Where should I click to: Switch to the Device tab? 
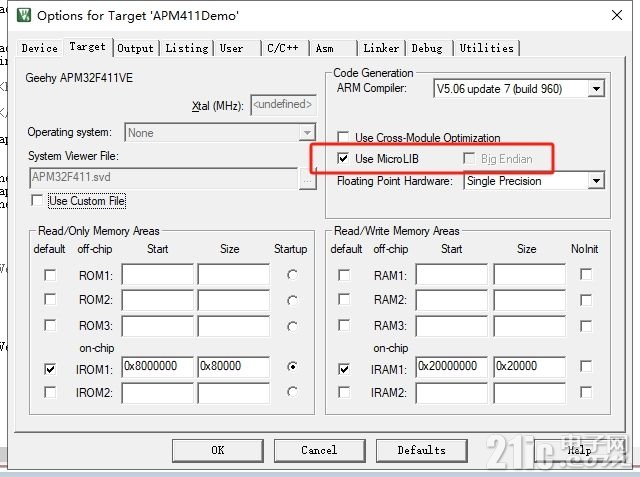tap(40, 48)
